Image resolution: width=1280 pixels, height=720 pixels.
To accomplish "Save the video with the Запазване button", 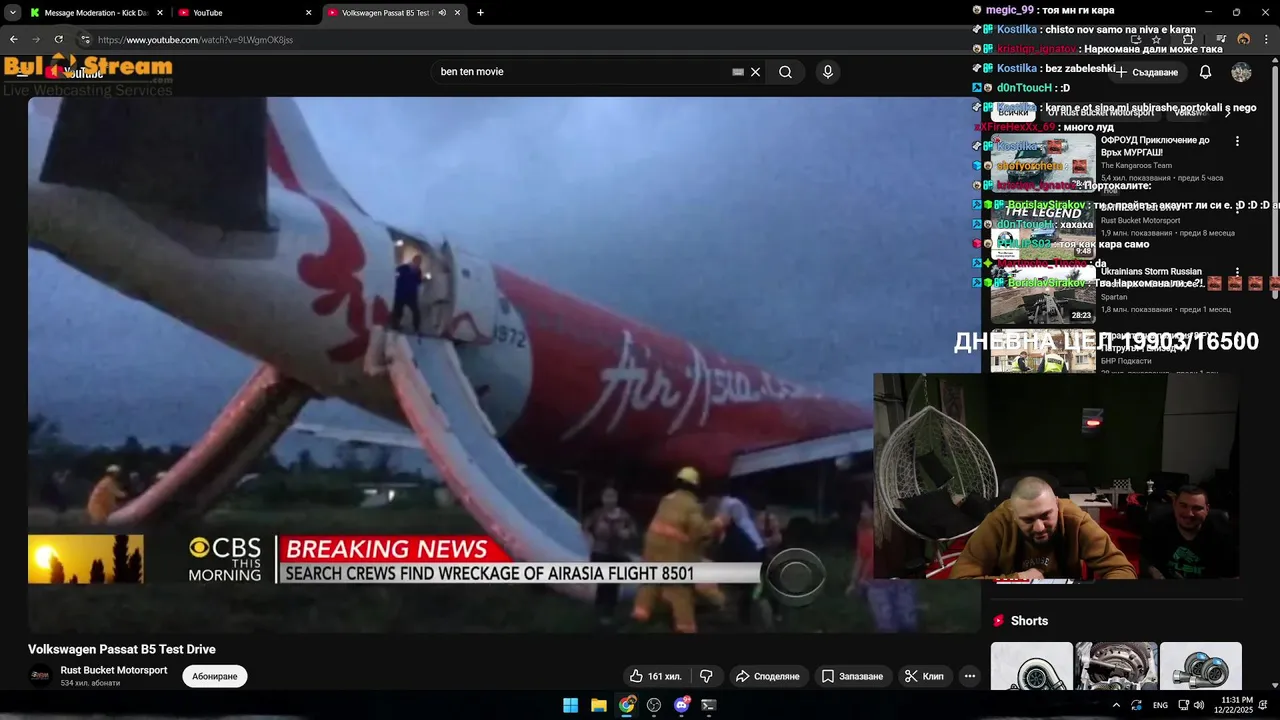I will pyautogui.click(x=853, y=677).
